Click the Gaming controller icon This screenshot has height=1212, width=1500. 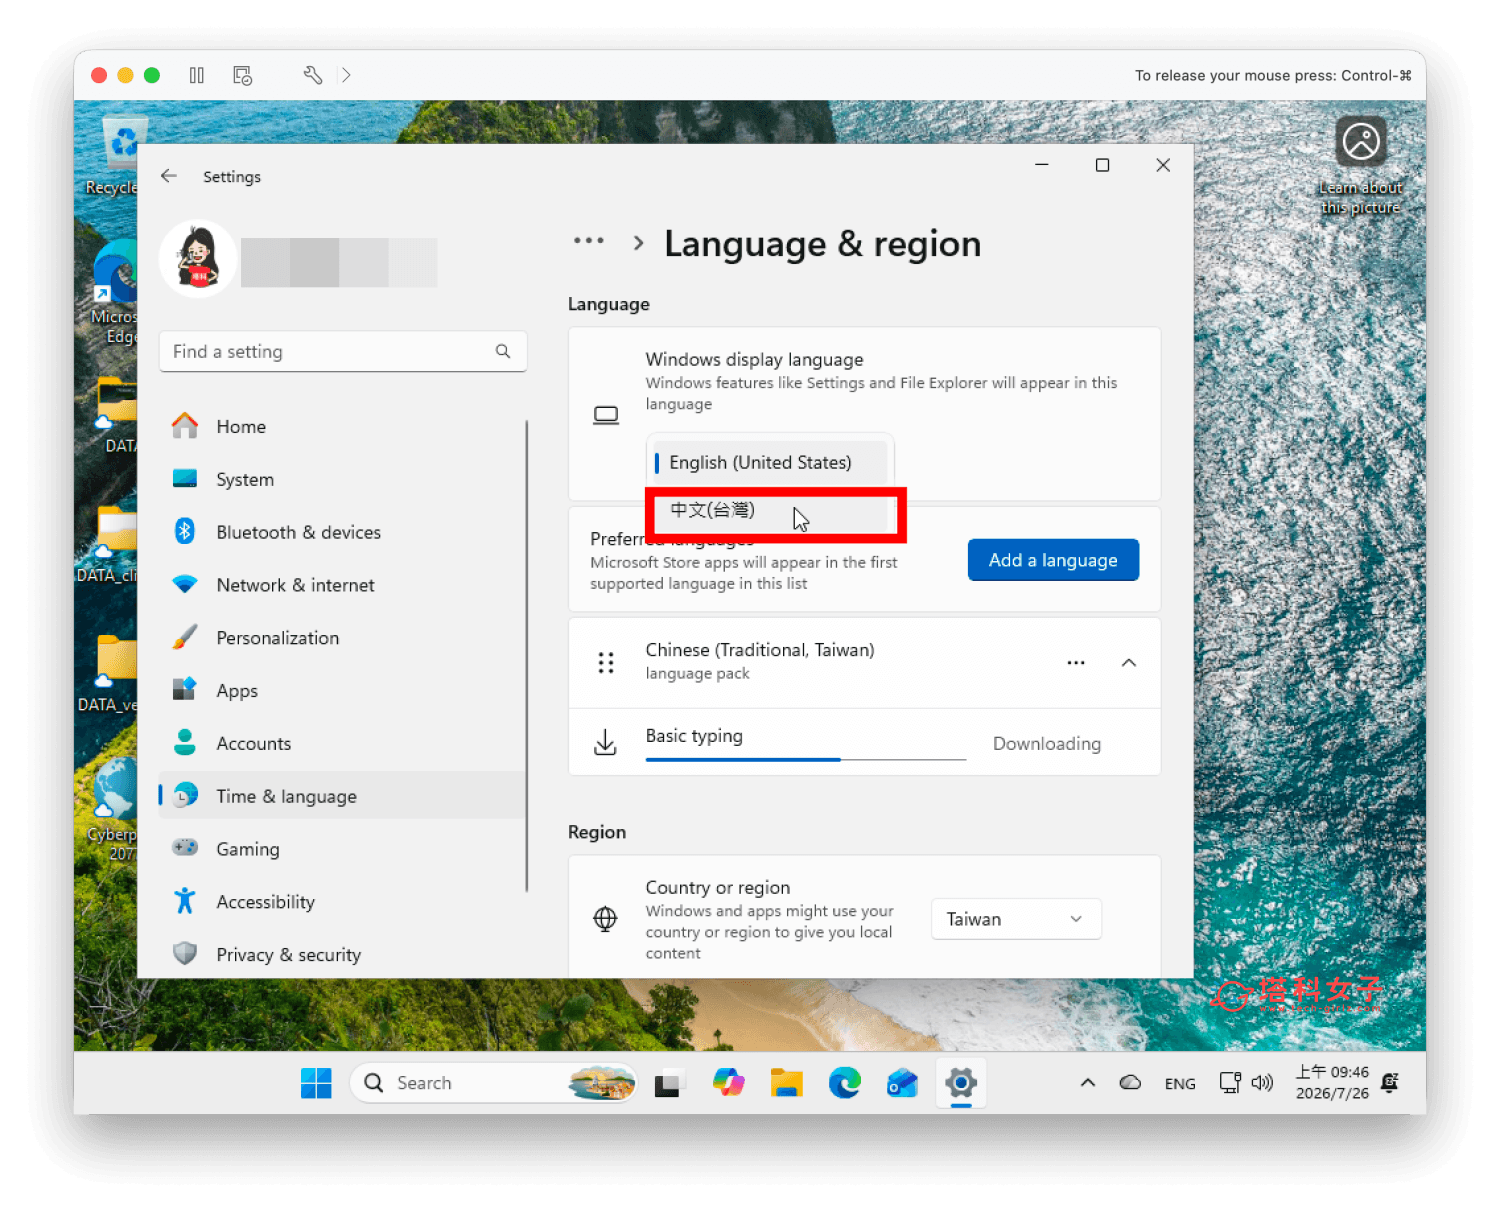point(185,848)
